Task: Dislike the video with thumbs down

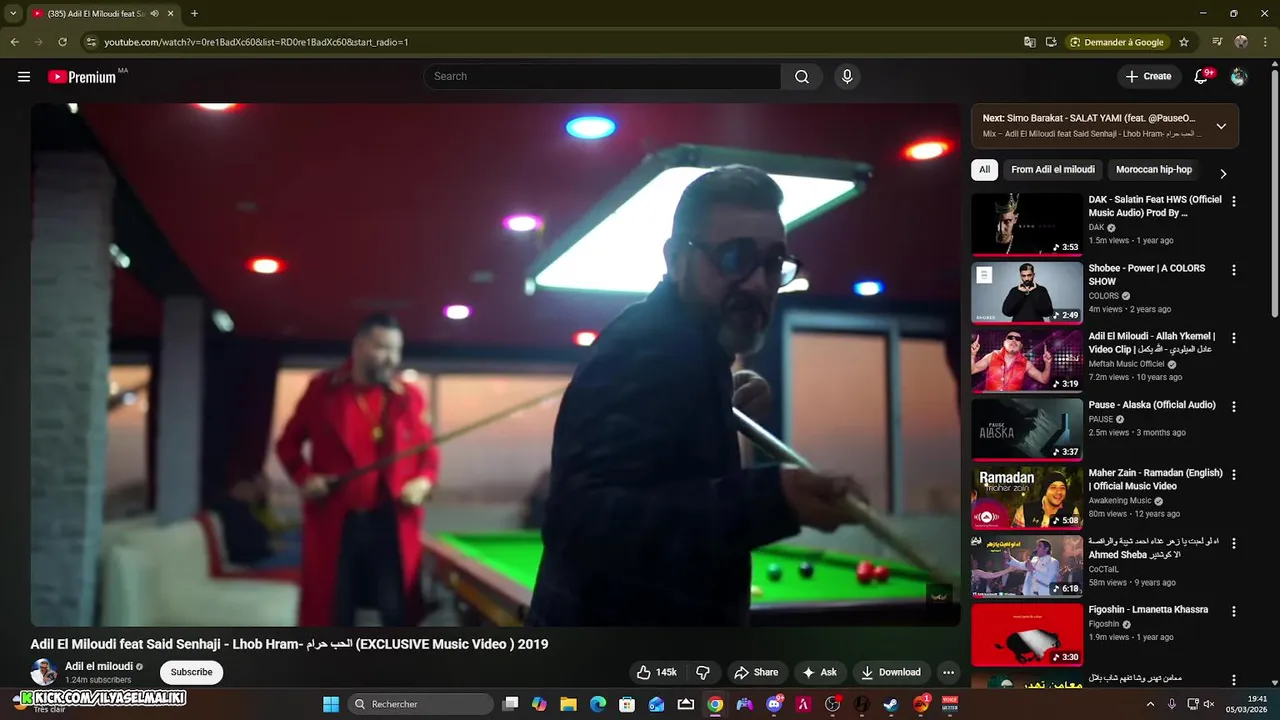Action: tap(703, 673)
